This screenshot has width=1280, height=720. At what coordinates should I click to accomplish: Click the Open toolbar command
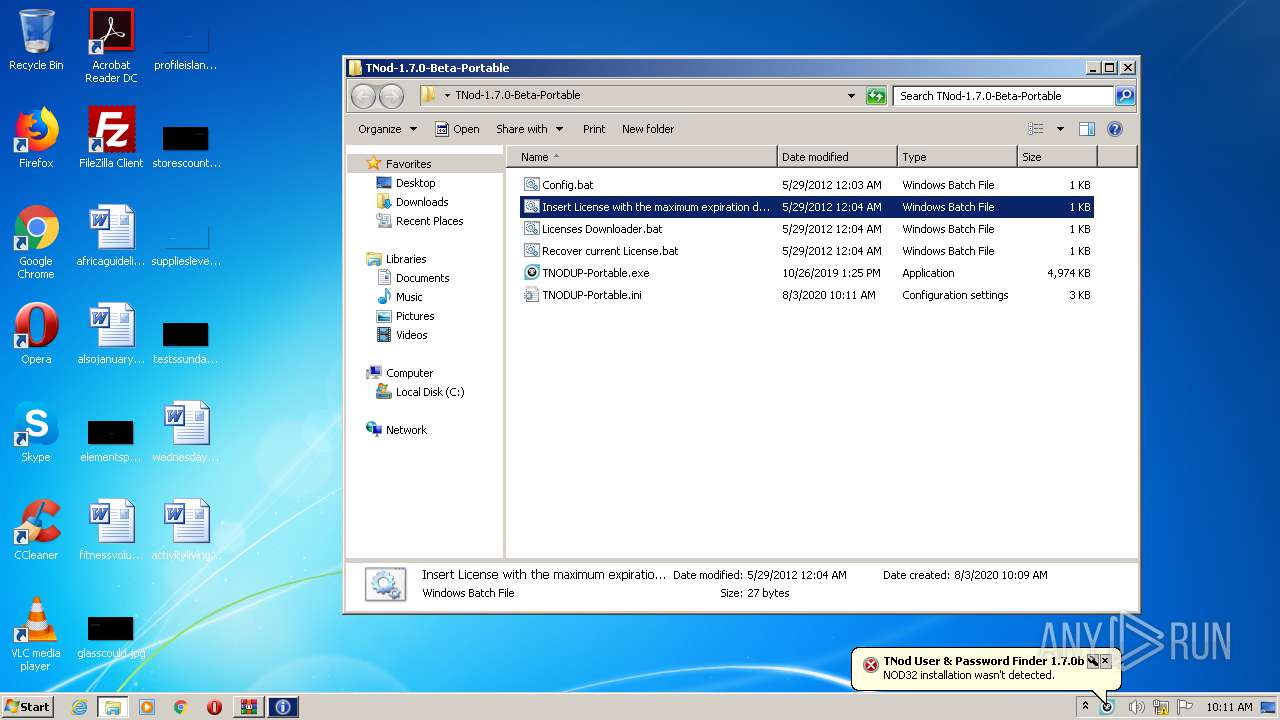point(457,129)
